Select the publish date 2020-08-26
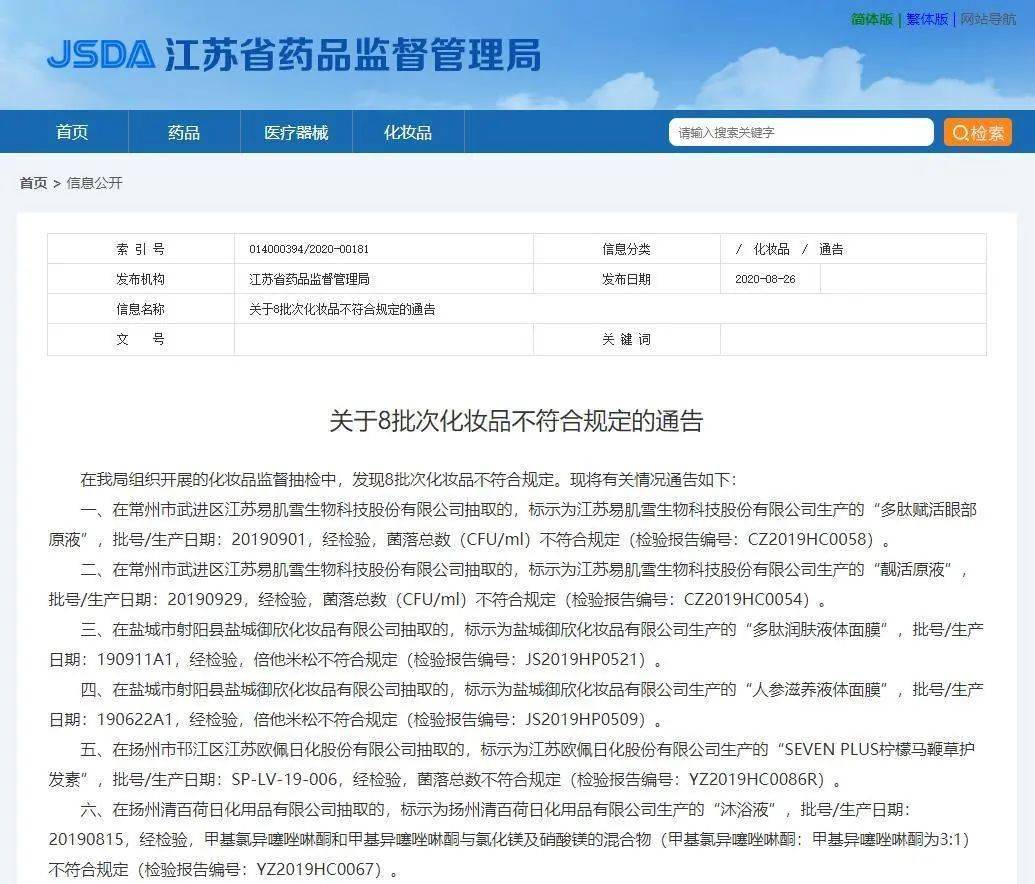 point(765,279)
